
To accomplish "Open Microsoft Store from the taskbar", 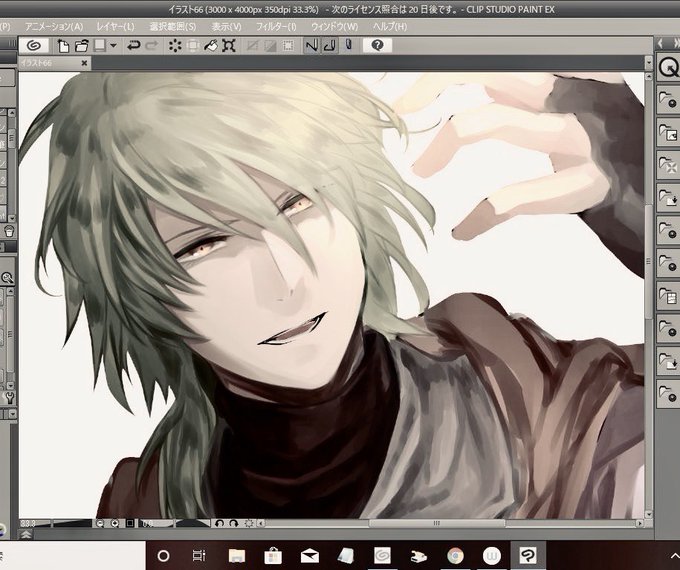I will point(273,556).
